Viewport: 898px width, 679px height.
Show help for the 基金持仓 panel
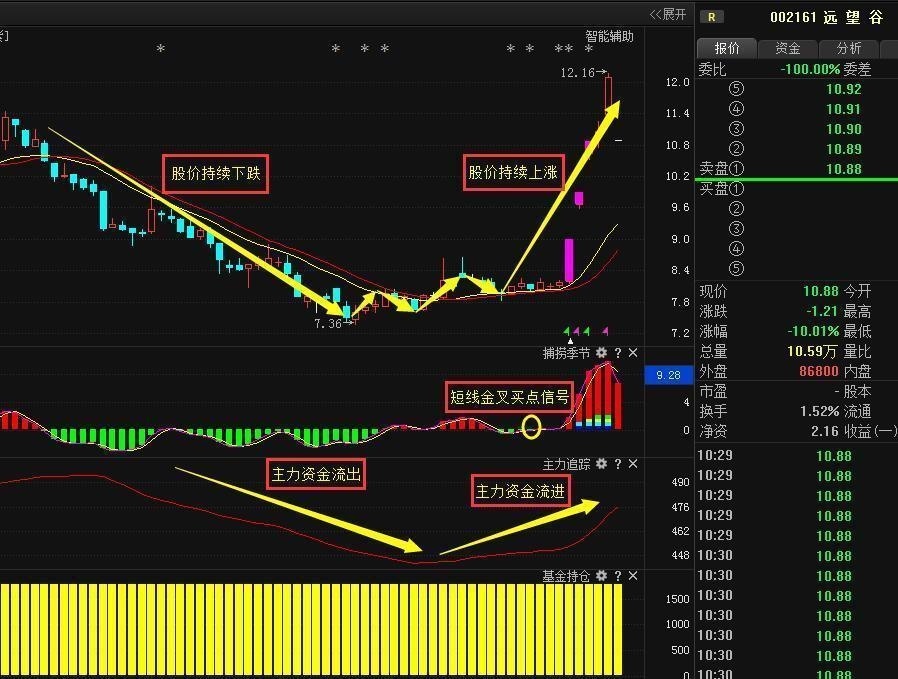click(x=617, y=576)
